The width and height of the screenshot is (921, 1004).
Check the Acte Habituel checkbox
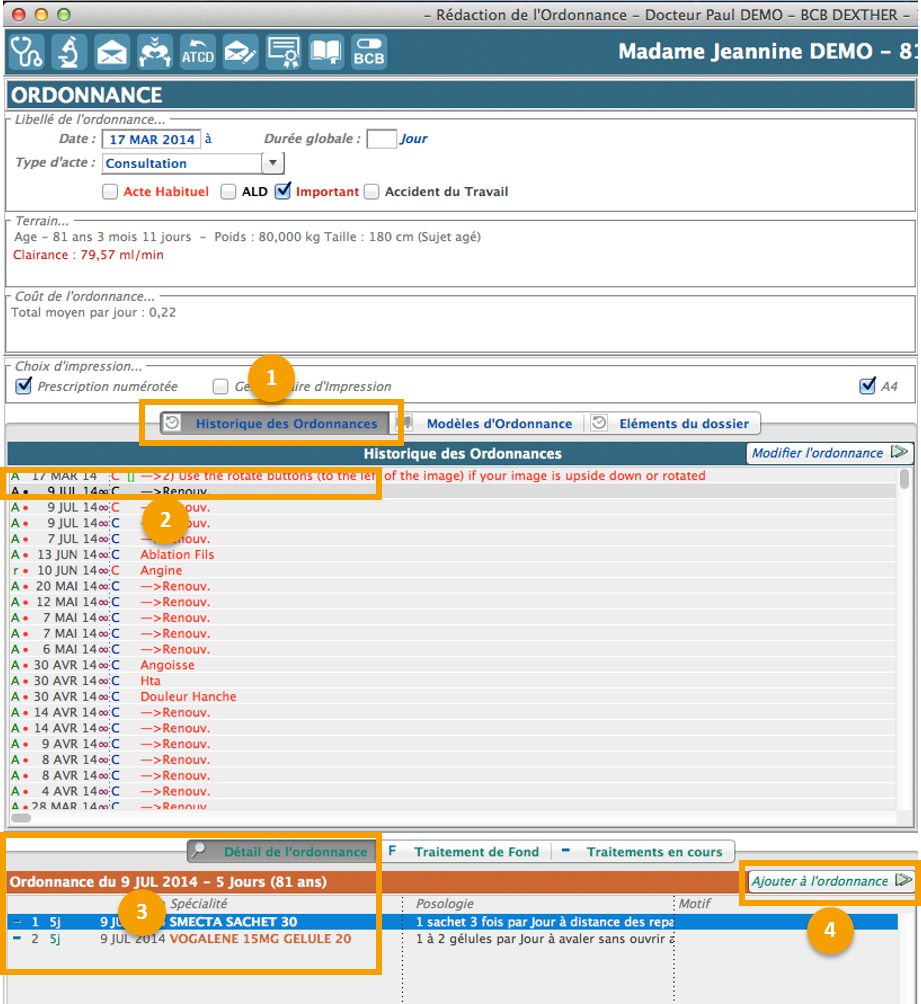(x=111, y=191)
